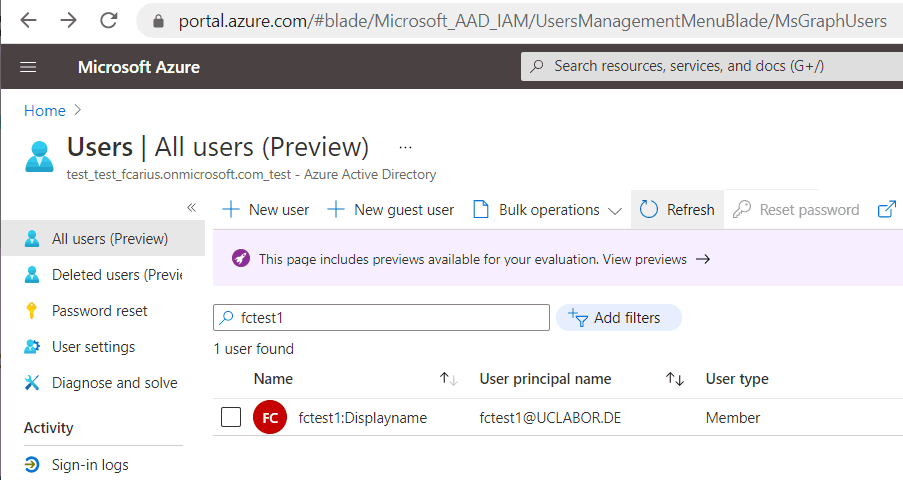903x480 pixels.
Task: Click the Diagnose and solve wrench icon
Action: 32,383
